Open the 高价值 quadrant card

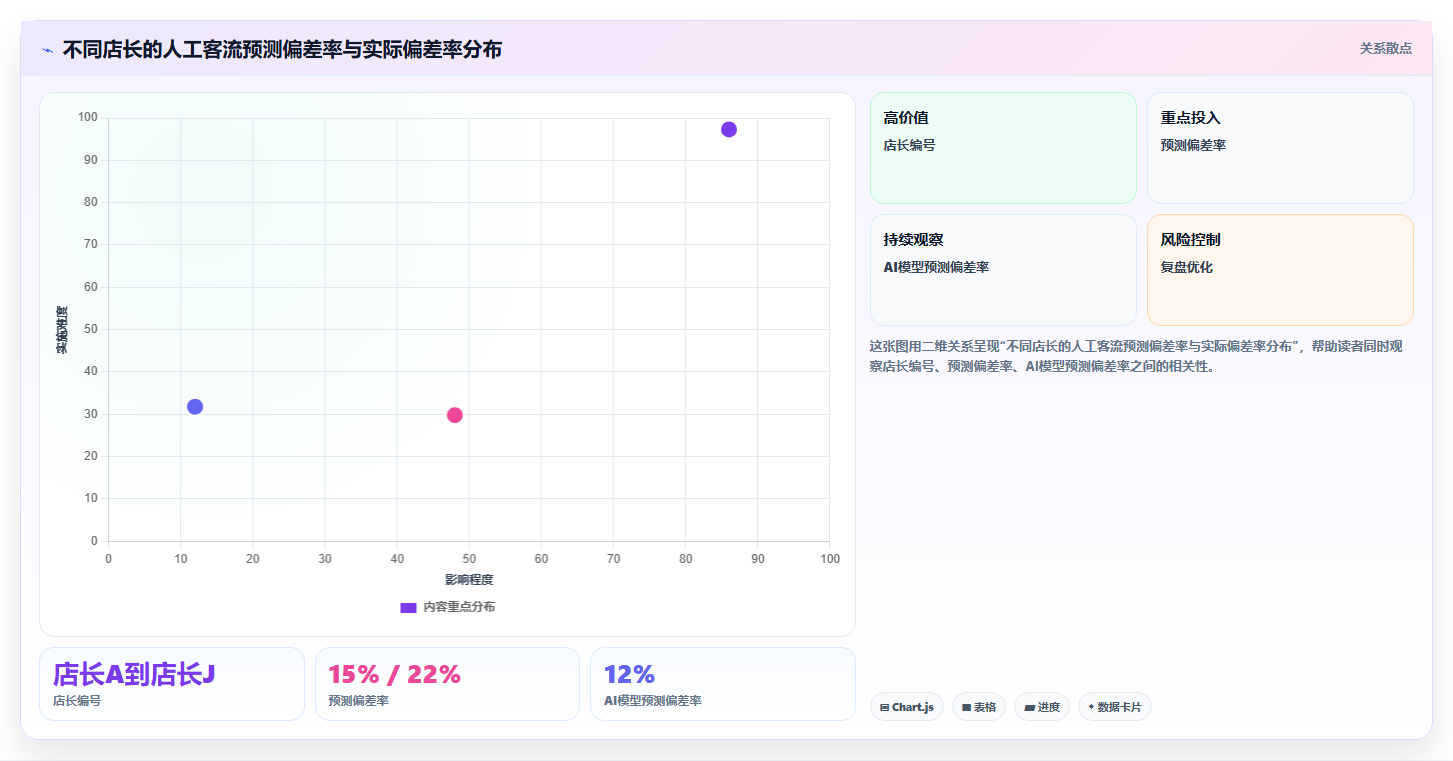1004,148
